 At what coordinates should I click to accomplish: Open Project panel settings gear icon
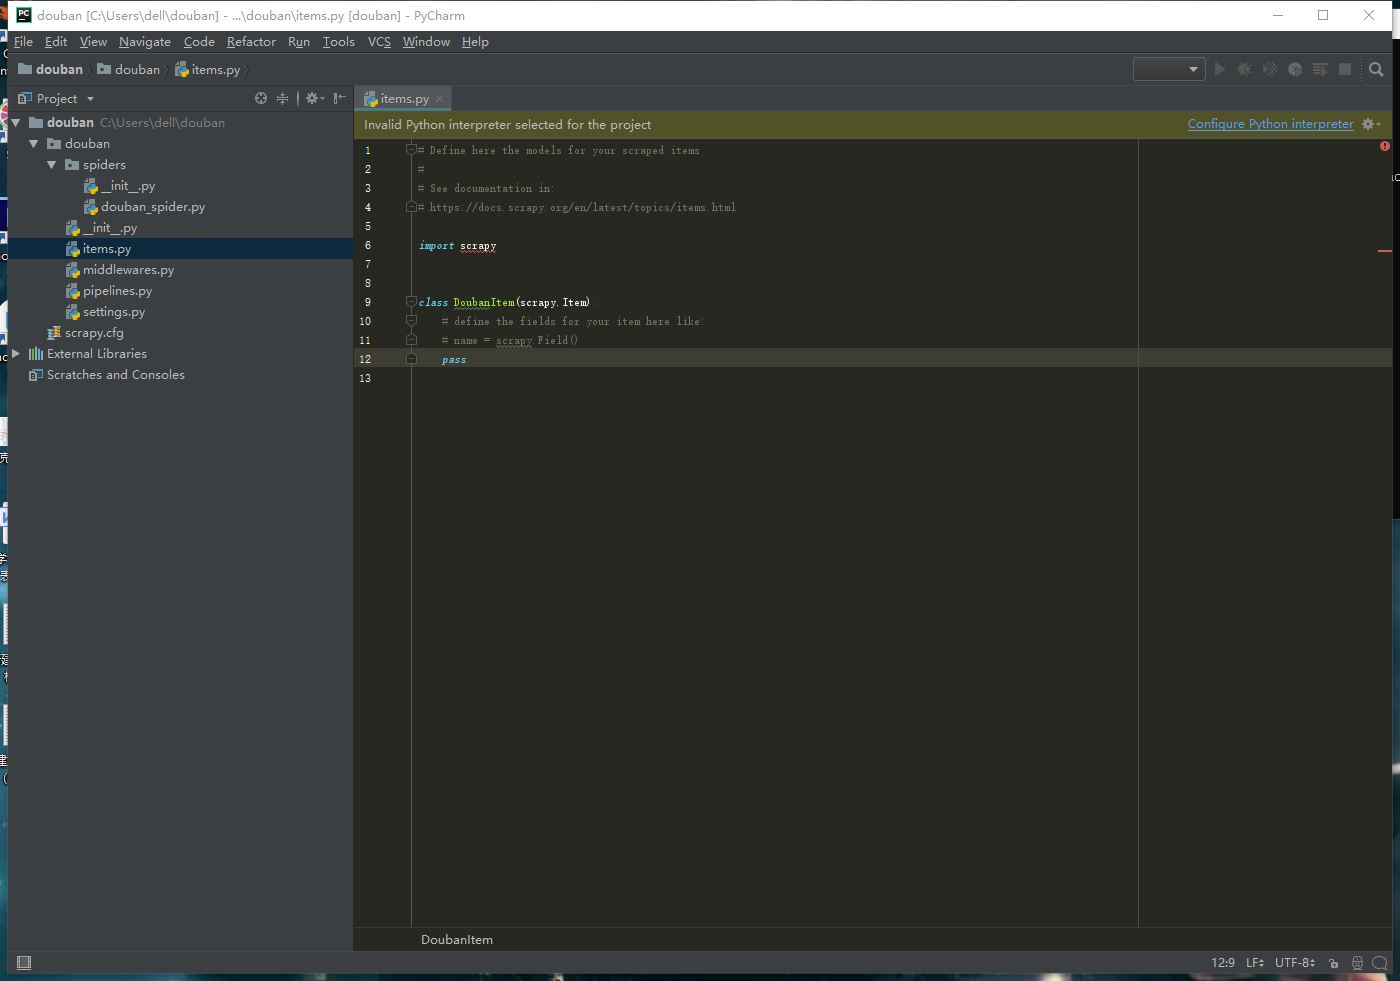313,98
